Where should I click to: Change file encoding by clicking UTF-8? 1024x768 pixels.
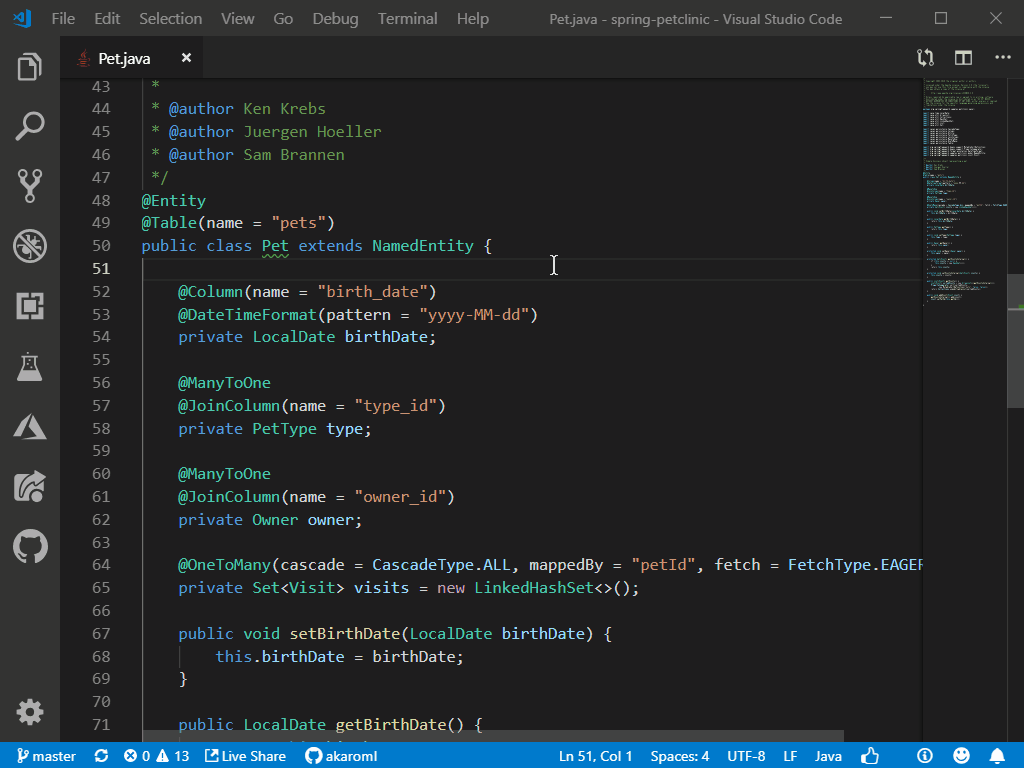(x=746, y=756)
